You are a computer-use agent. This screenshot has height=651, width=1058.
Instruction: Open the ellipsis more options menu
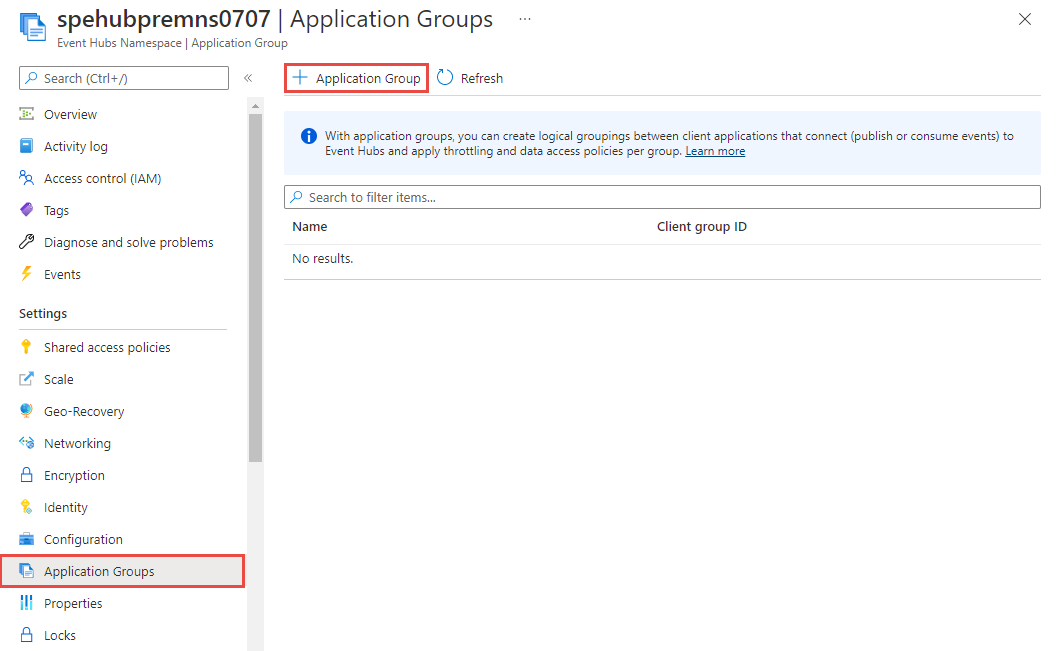coord(525,20)
